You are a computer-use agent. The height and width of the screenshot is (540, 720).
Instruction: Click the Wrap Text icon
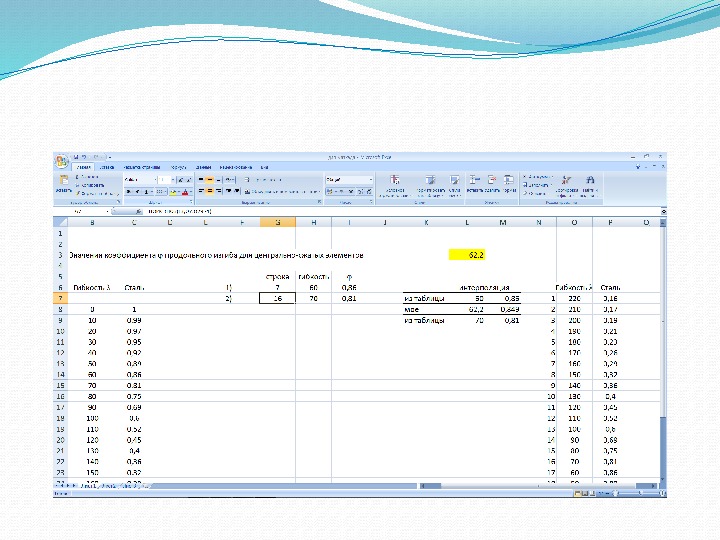[x=247, y=180]
